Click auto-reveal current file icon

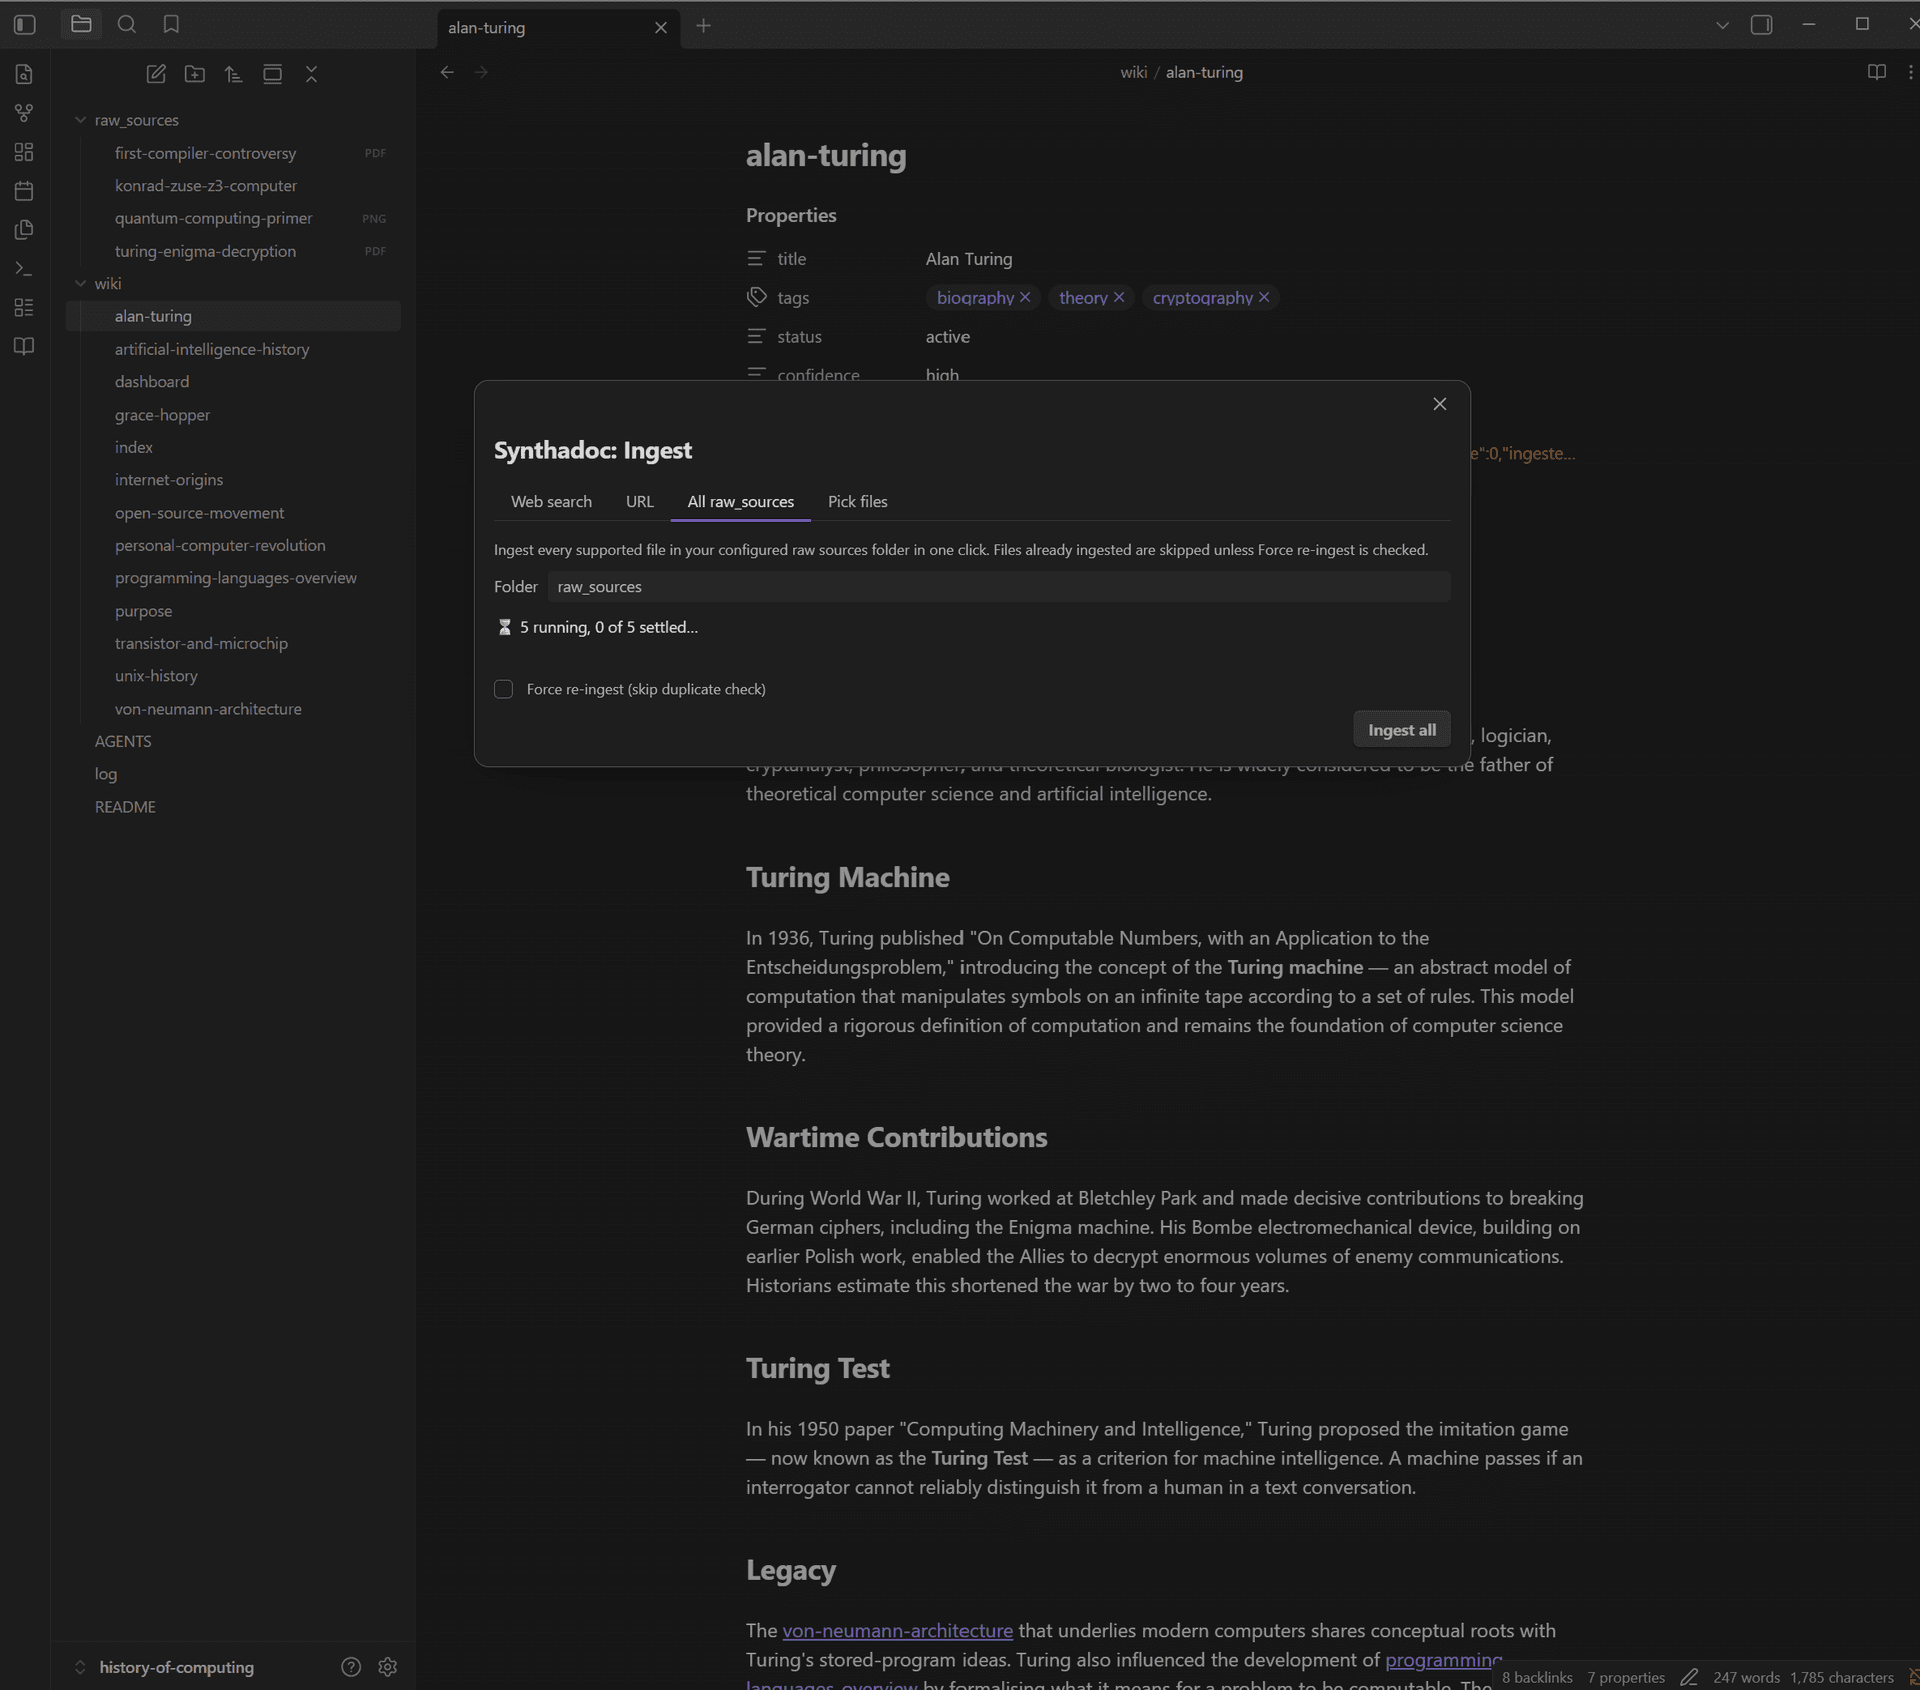coord(272,74)
